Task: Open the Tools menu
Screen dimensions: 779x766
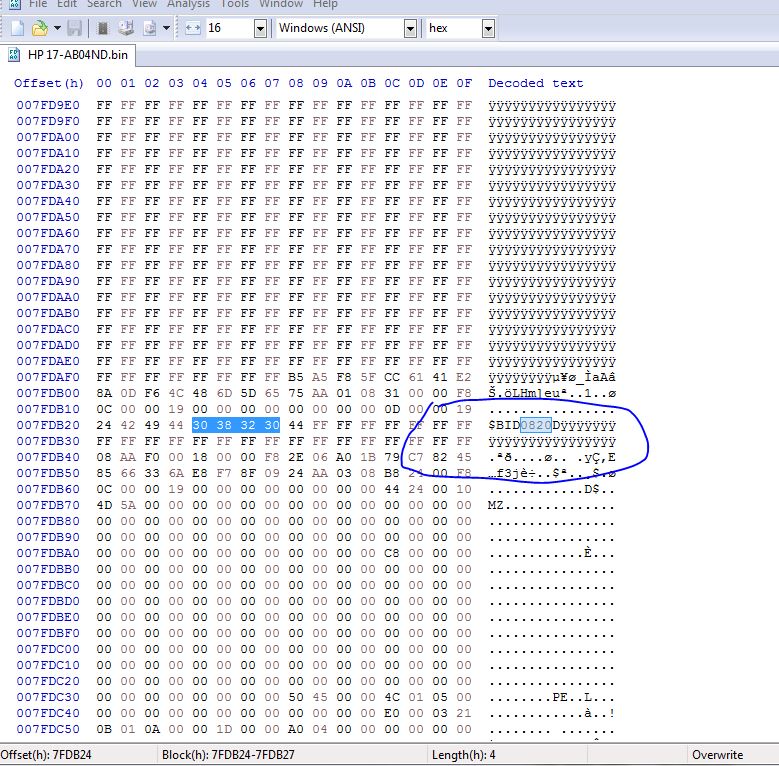Action: point(236,4)
